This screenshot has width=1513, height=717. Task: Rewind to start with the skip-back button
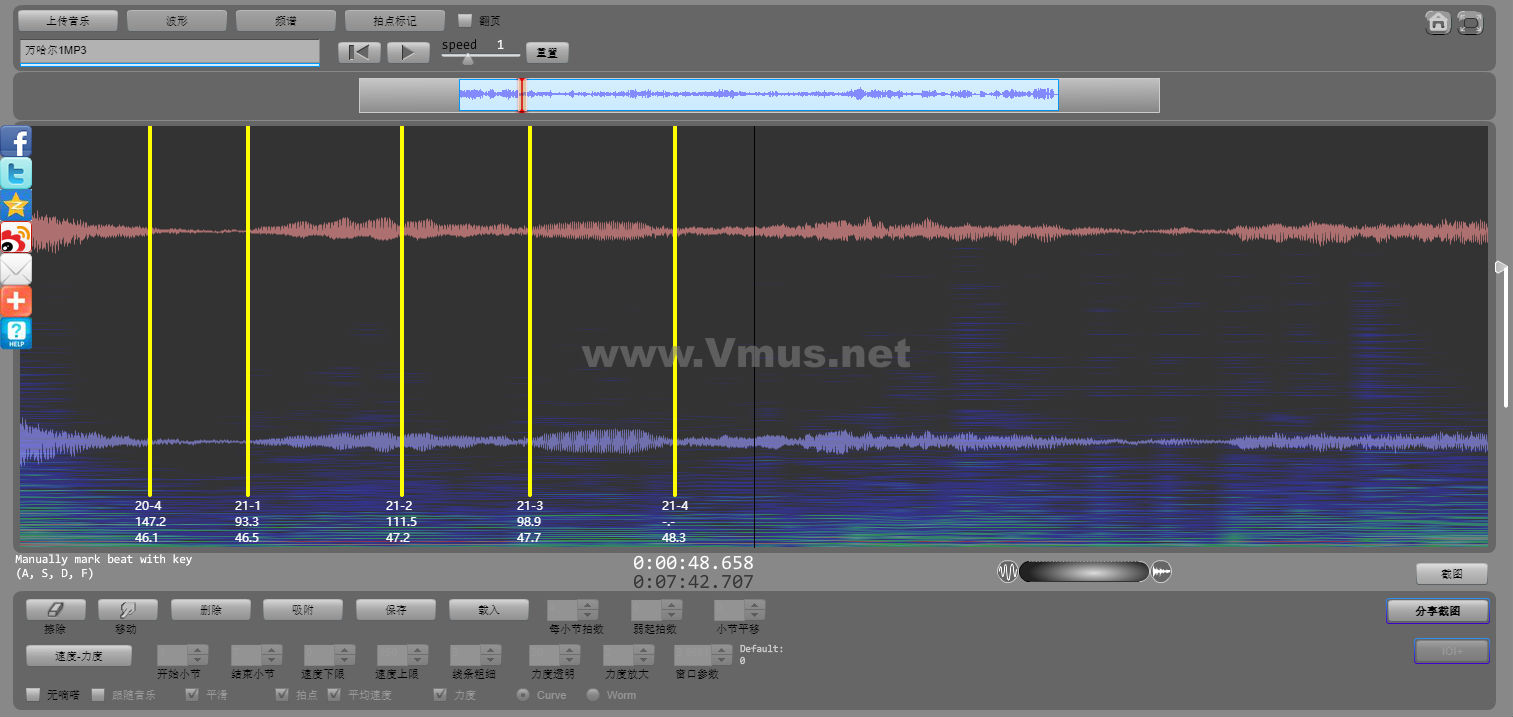(359, 53)
